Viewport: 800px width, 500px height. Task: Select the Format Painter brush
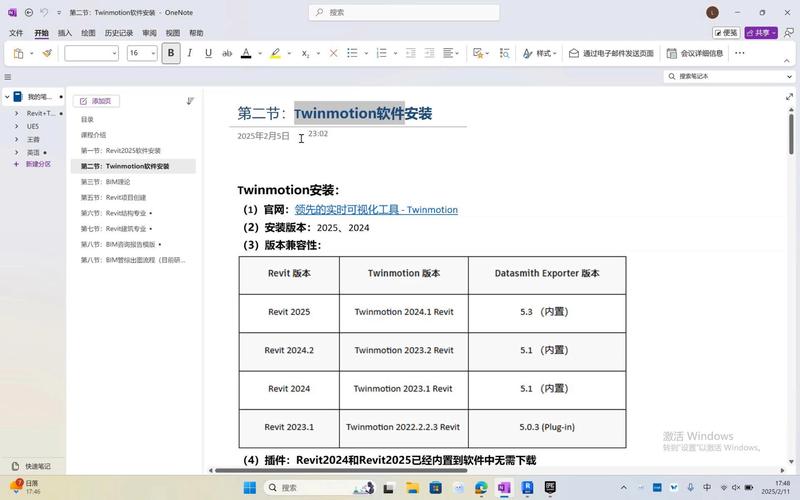47,53
